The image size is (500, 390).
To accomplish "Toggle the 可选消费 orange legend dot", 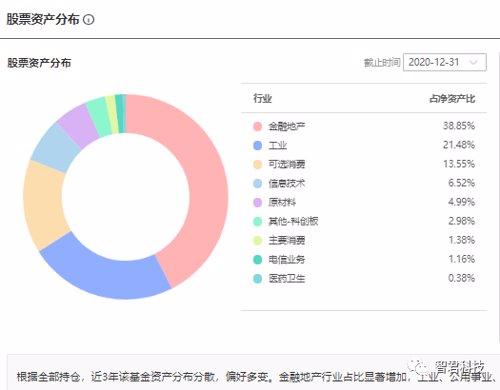I will (257, 164).
